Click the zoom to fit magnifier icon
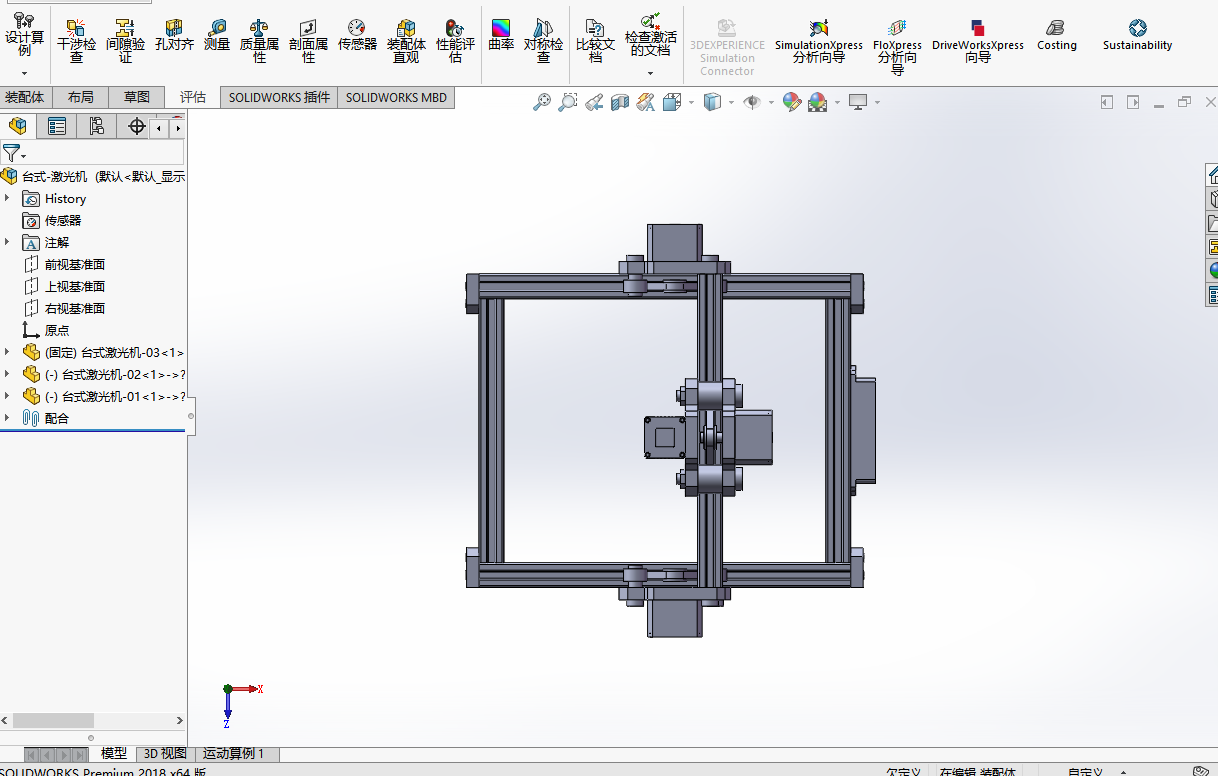The width and height of the screenshot is (1218, 776). [x=541, y=102]
